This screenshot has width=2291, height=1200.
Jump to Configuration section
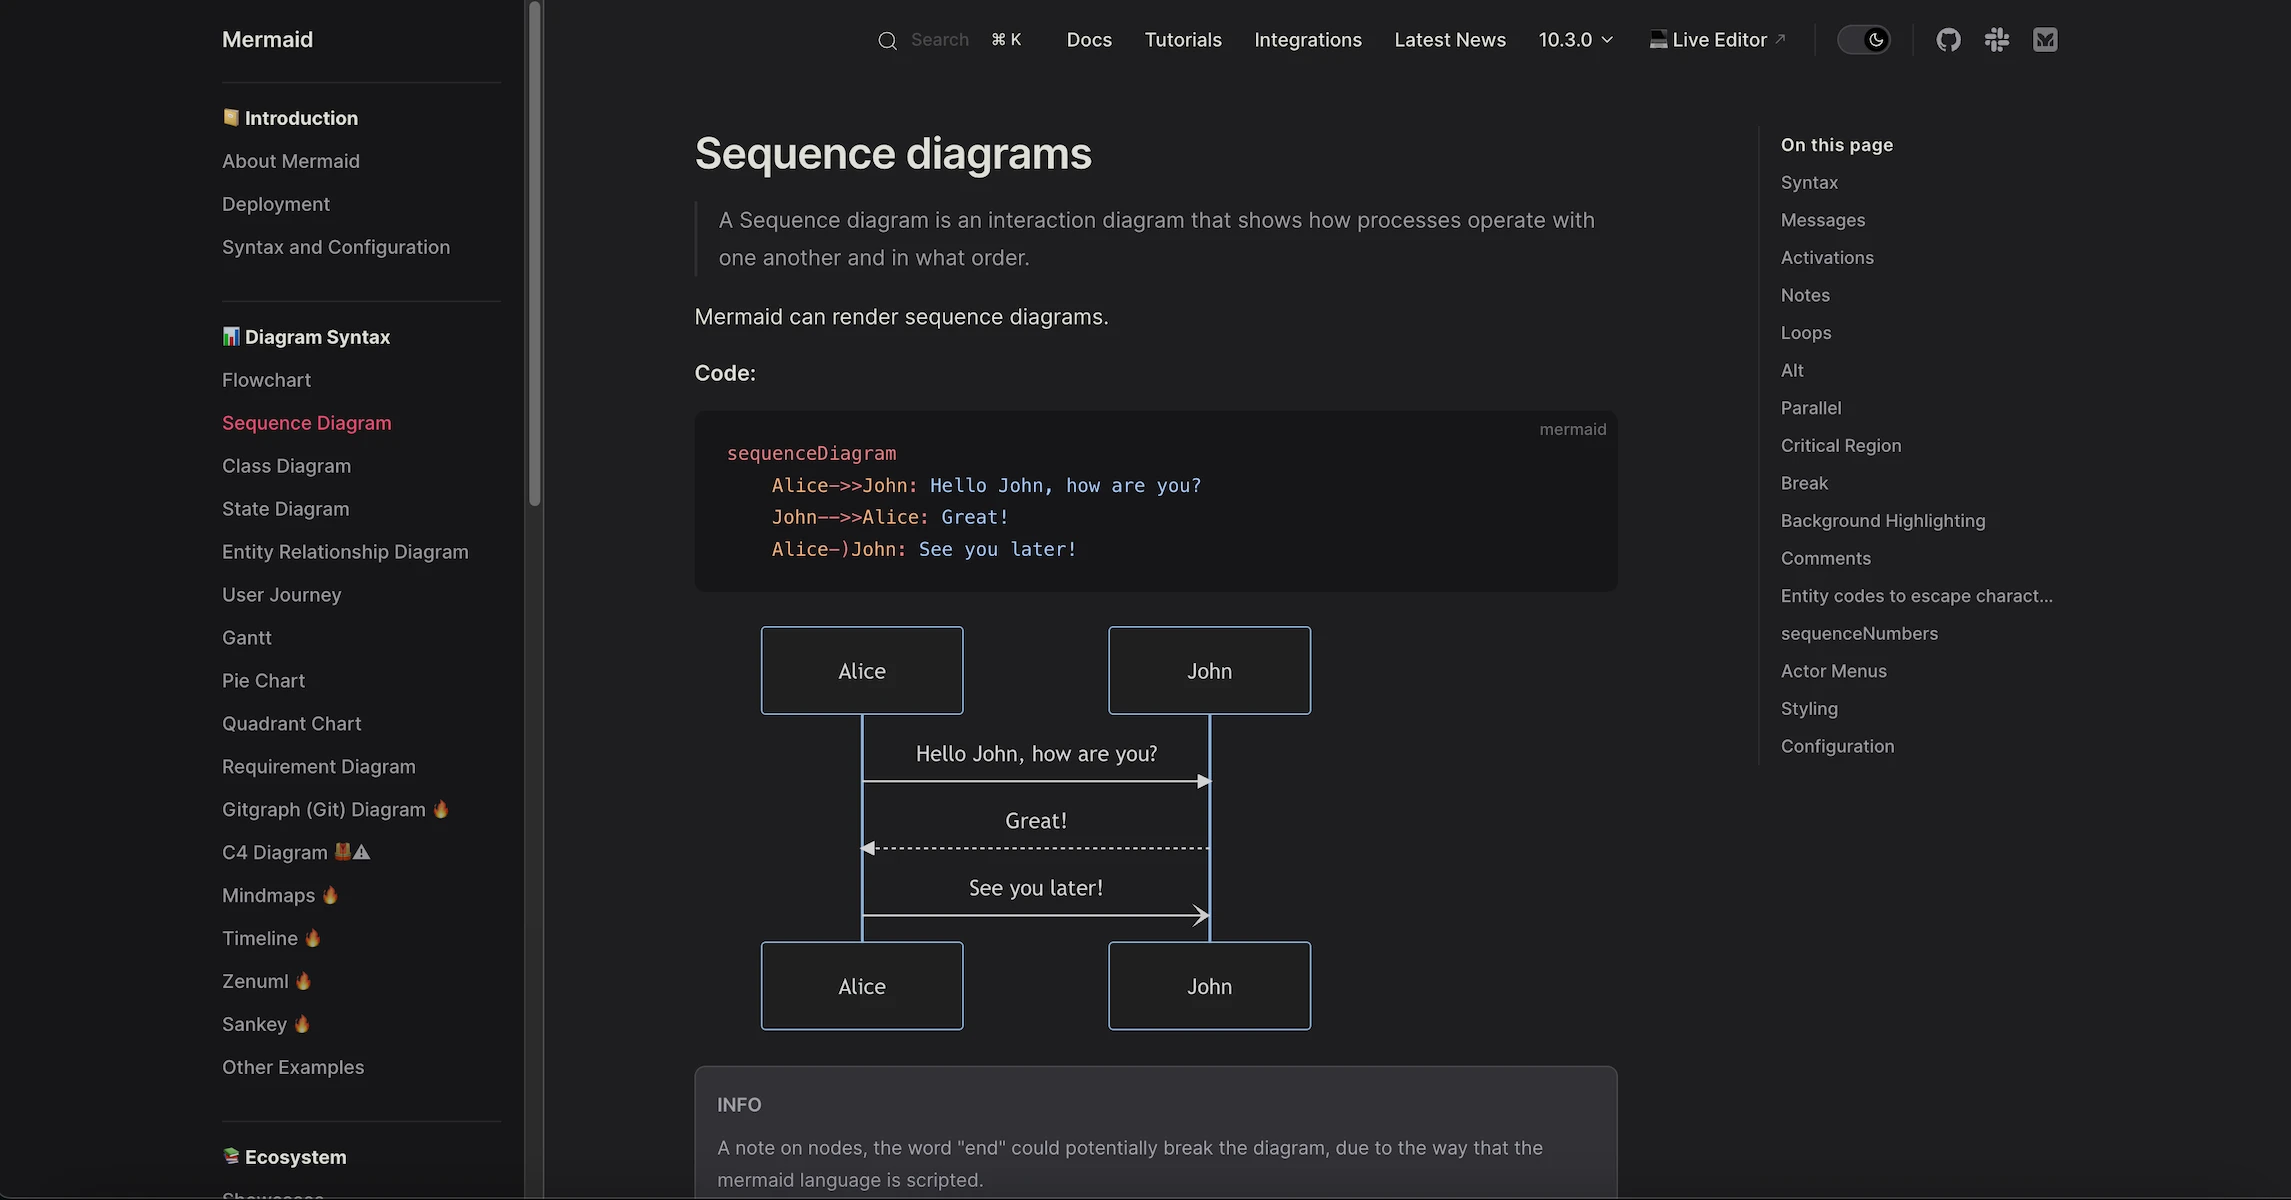point(1837,747)
